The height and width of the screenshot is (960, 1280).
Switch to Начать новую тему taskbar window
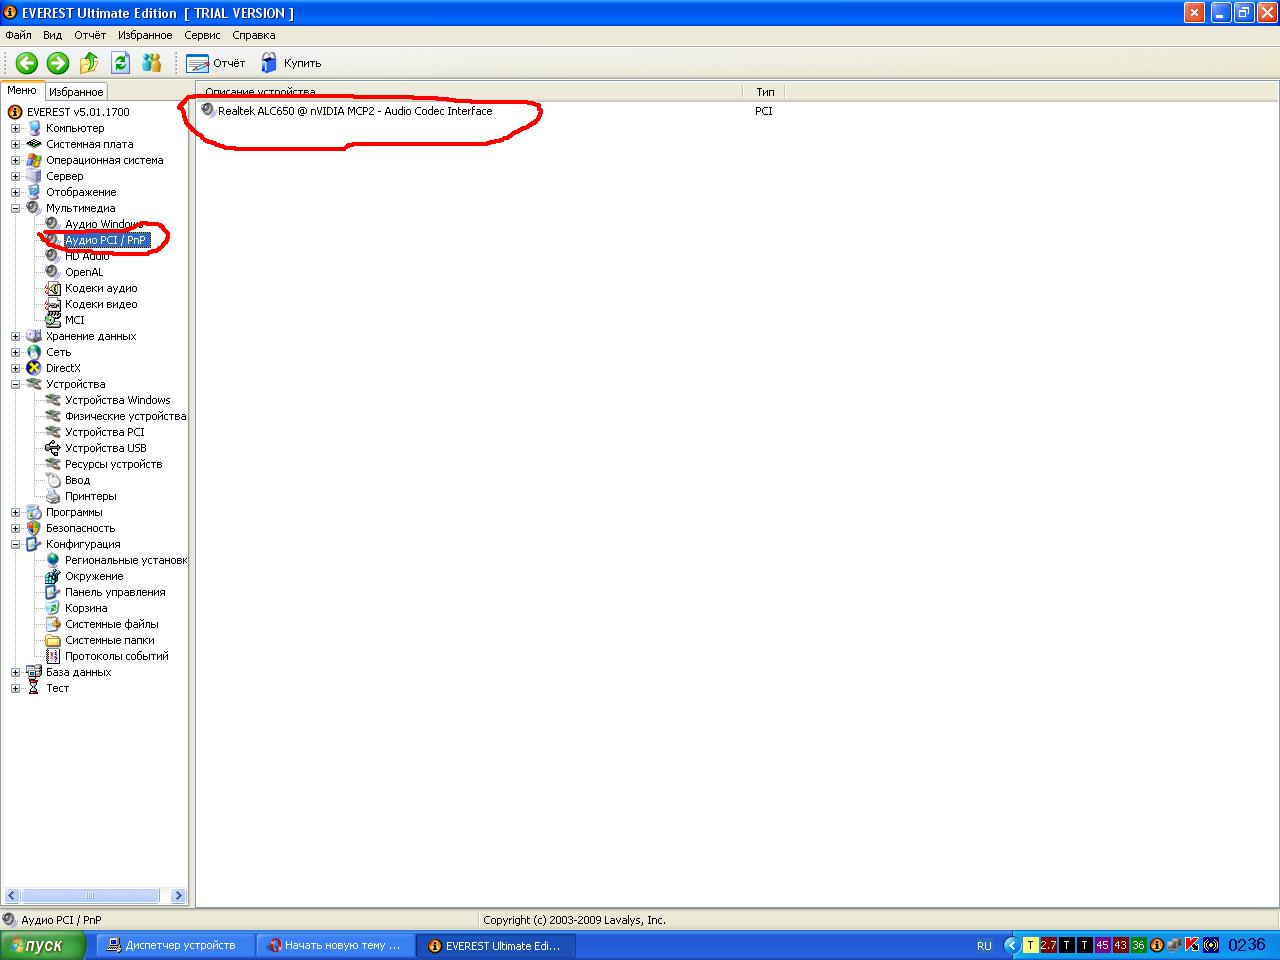click(335, 945)
